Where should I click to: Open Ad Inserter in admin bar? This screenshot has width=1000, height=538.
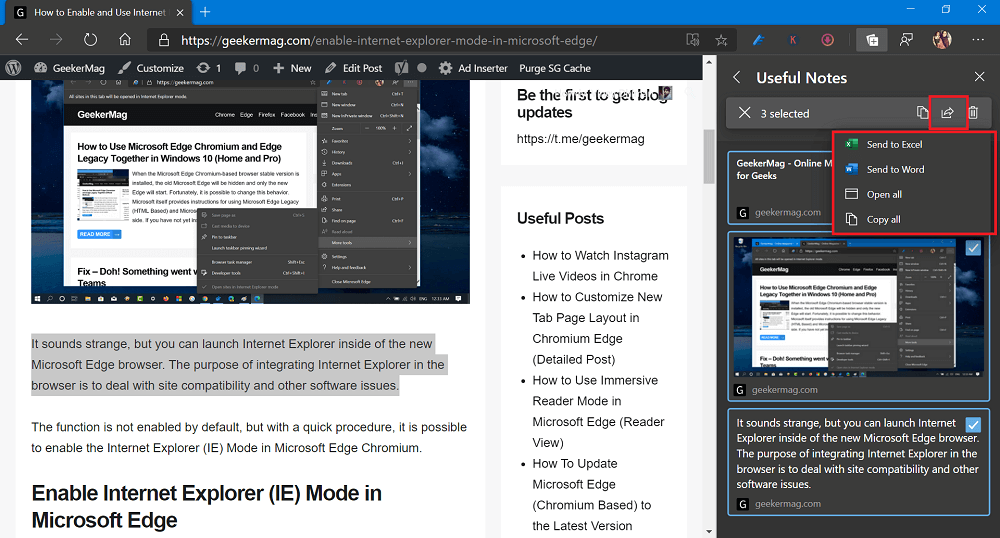click(473, 68)
